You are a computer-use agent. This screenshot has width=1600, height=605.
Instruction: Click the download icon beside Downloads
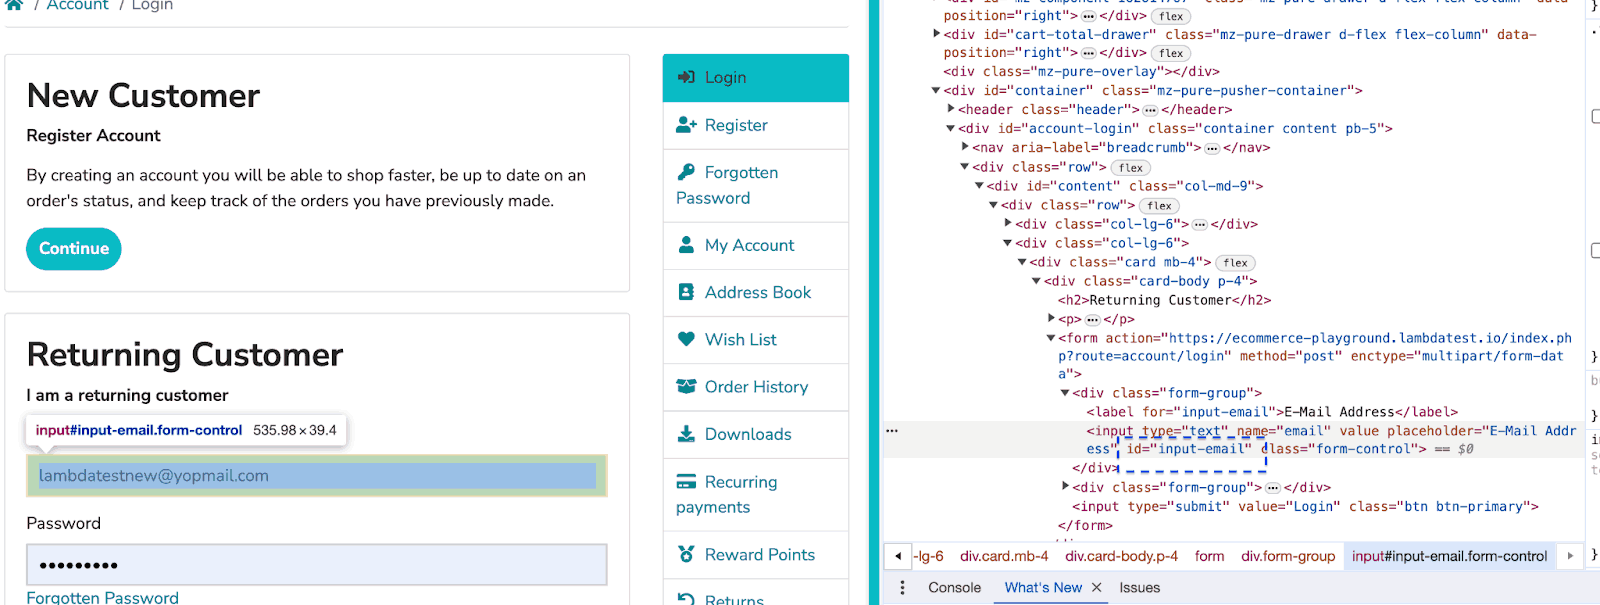coord(686,434)
